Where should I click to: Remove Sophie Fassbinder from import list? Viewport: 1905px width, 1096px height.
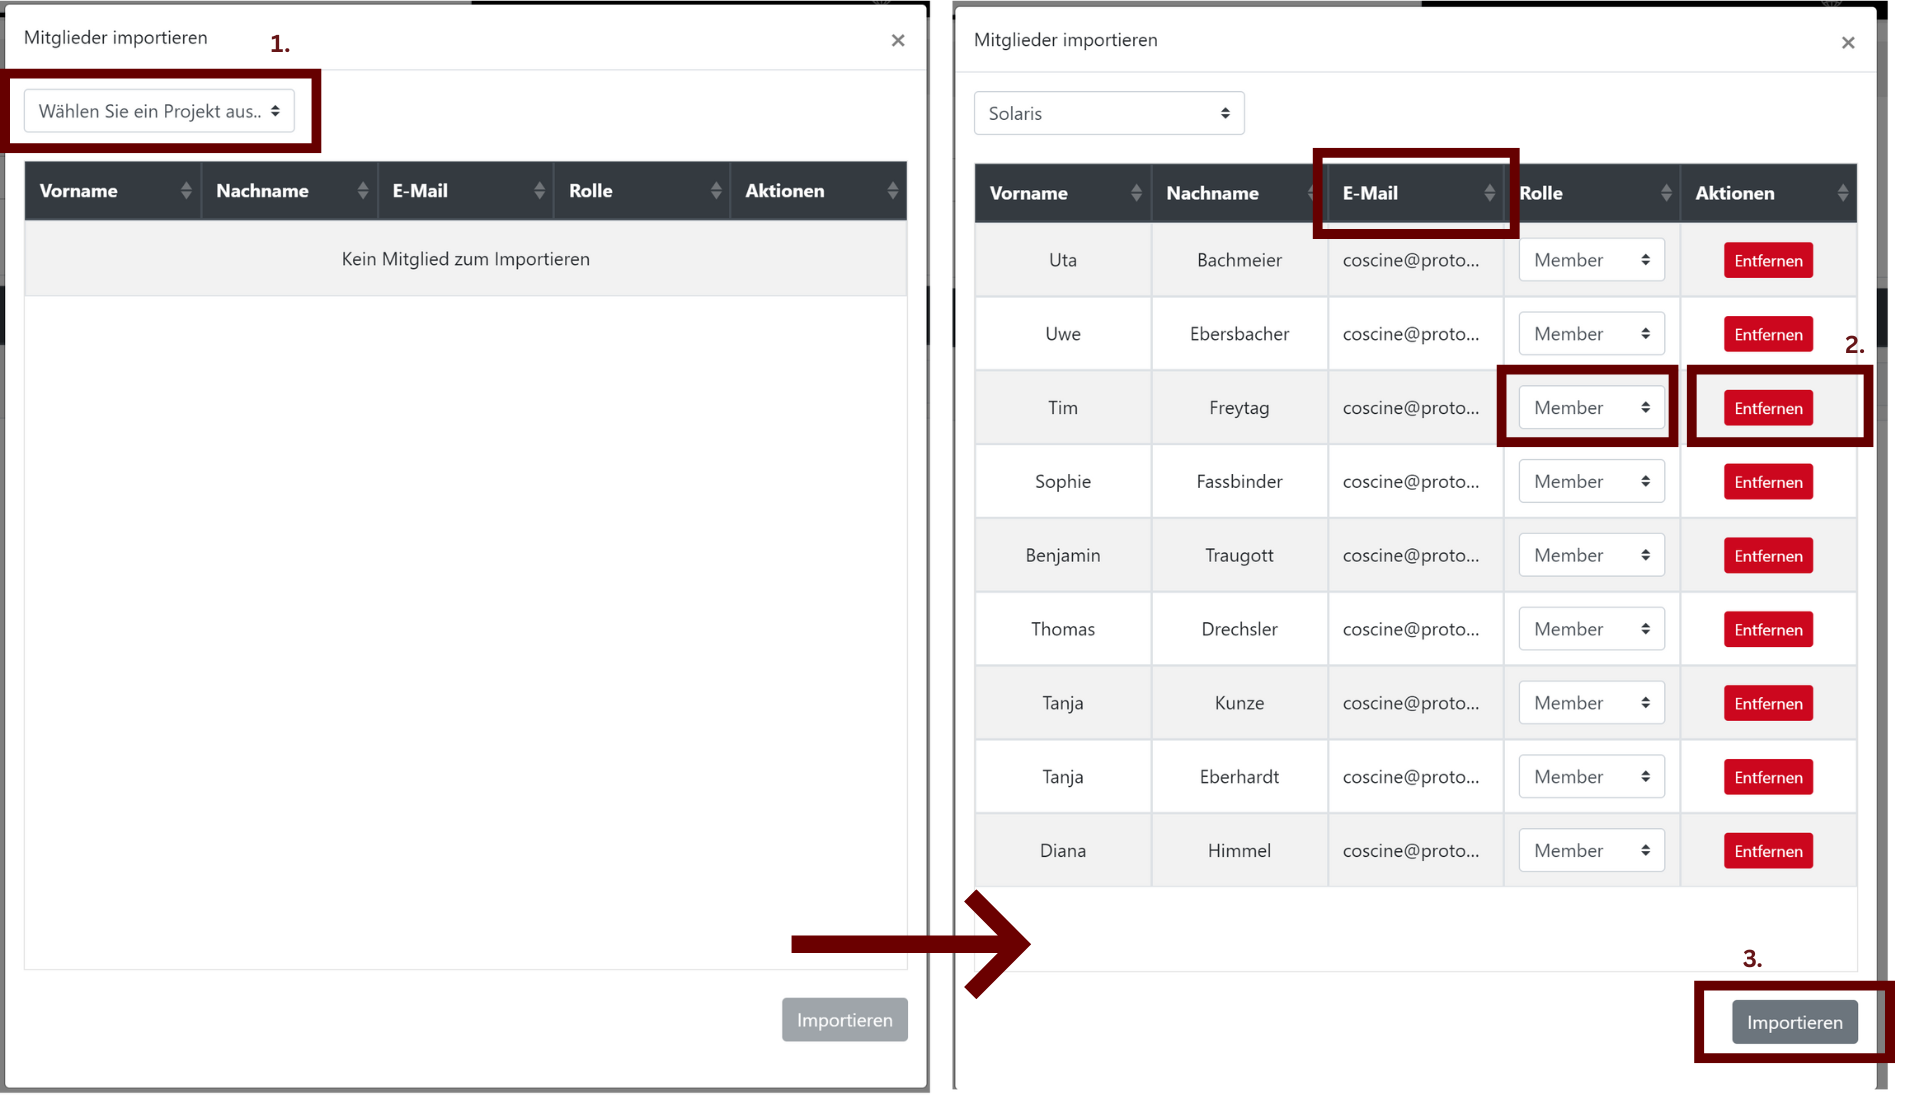pos(1767,482)
